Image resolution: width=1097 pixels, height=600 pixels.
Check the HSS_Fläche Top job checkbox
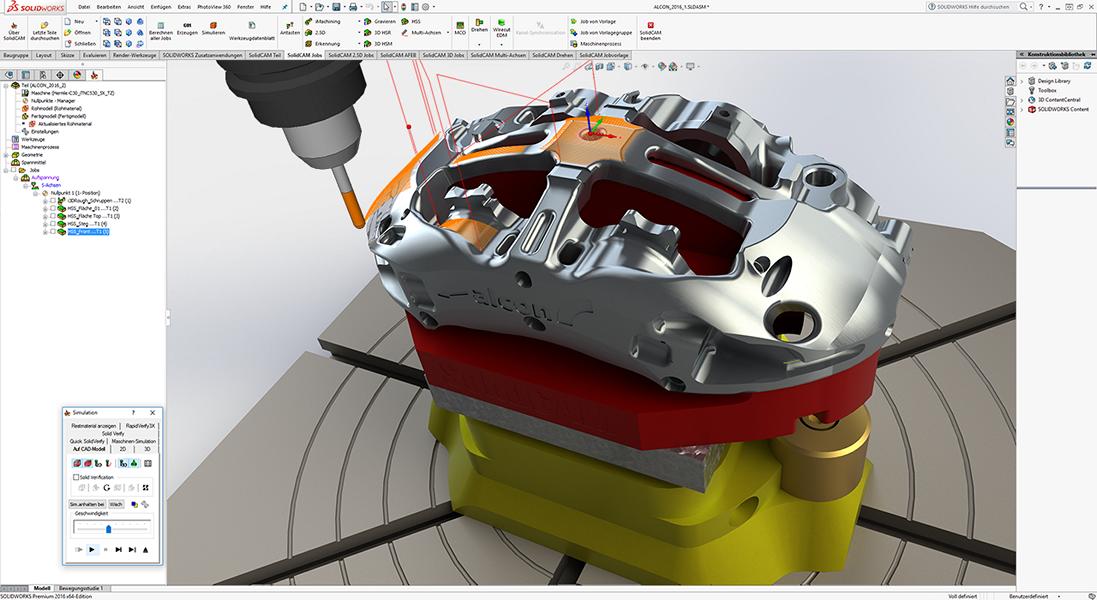(53, 216)
